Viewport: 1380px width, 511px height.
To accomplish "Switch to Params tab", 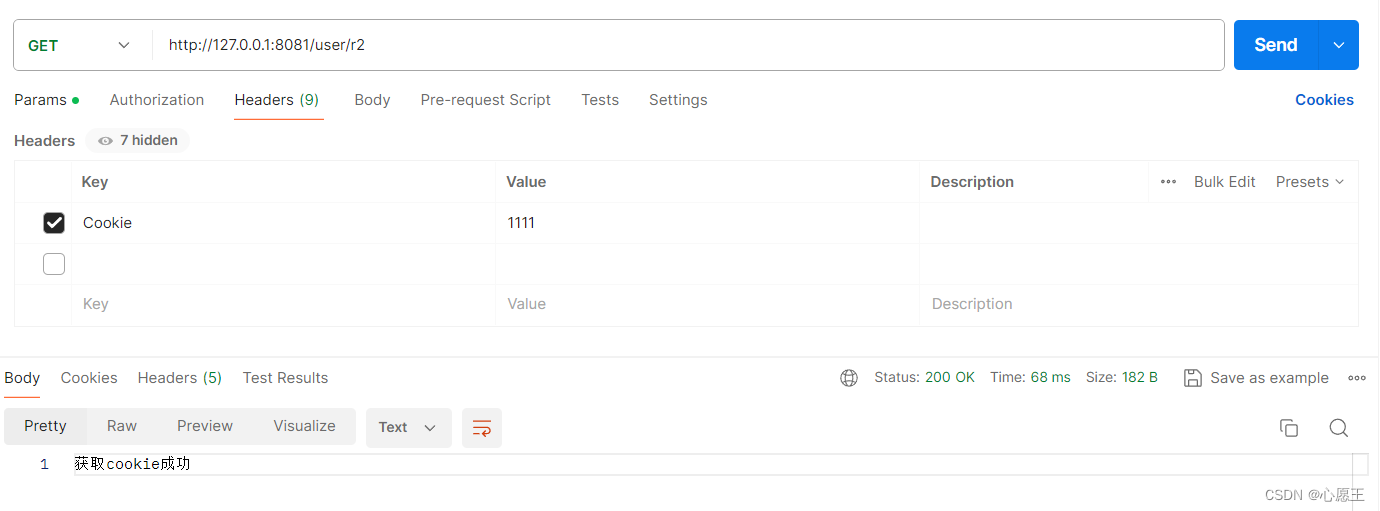I will [46, 100].
